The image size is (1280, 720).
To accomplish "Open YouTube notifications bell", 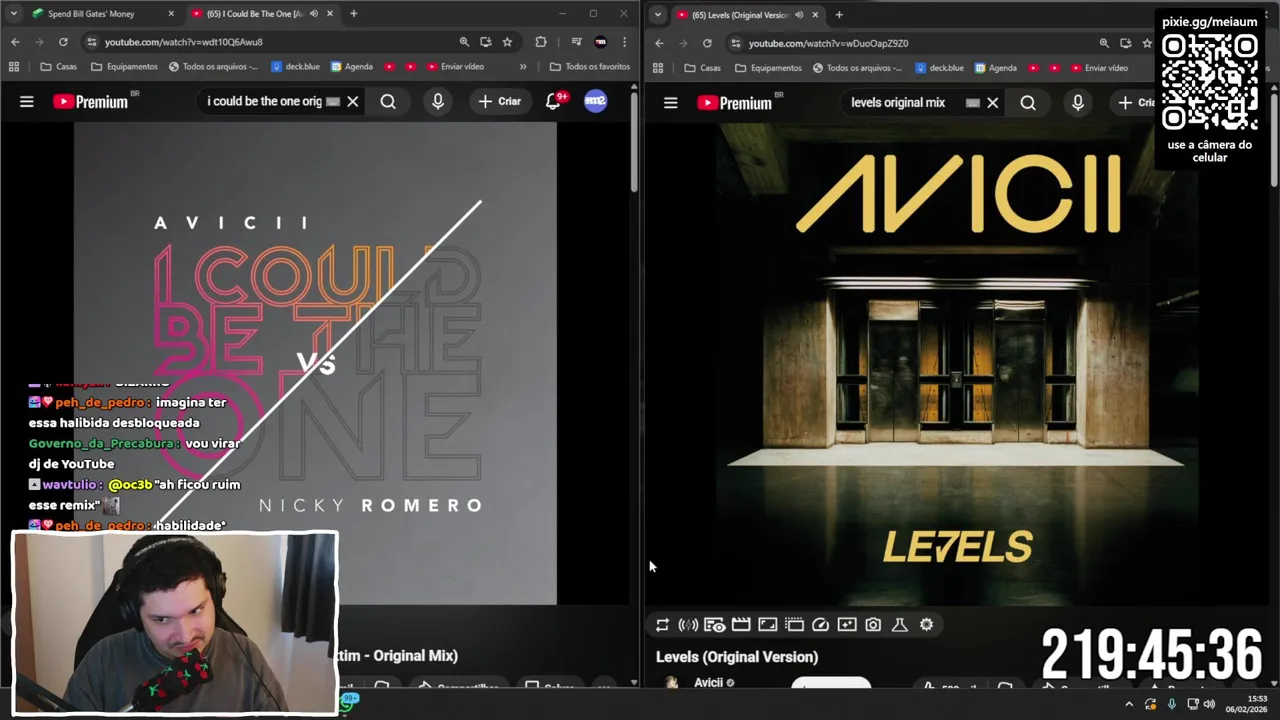I will coord(553,101).
